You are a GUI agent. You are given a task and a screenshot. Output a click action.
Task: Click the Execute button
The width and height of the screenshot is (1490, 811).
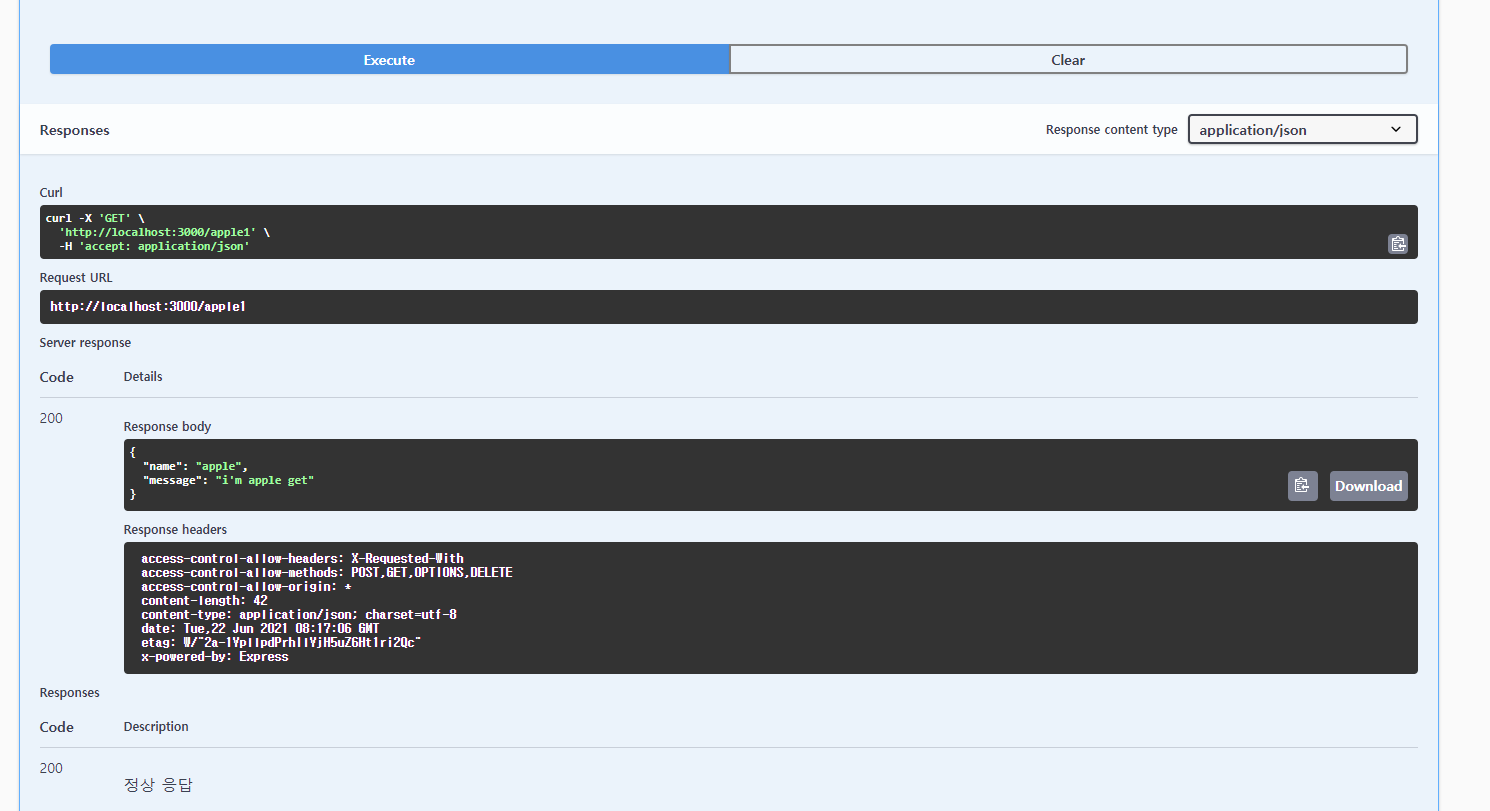[389, 60]
